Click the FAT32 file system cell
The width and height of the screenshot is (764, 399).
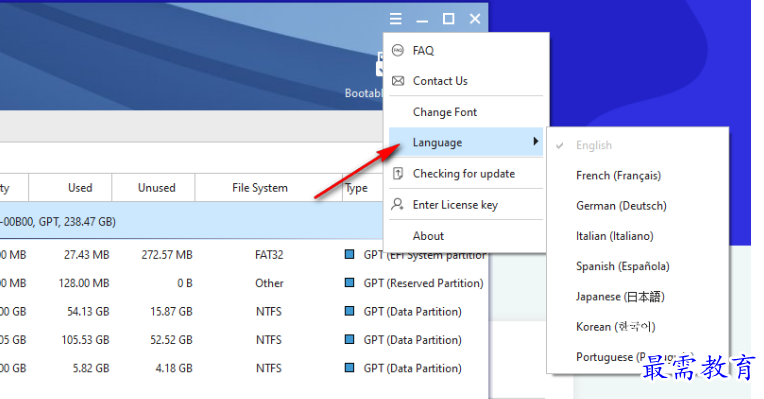click(x=269, y=255)
